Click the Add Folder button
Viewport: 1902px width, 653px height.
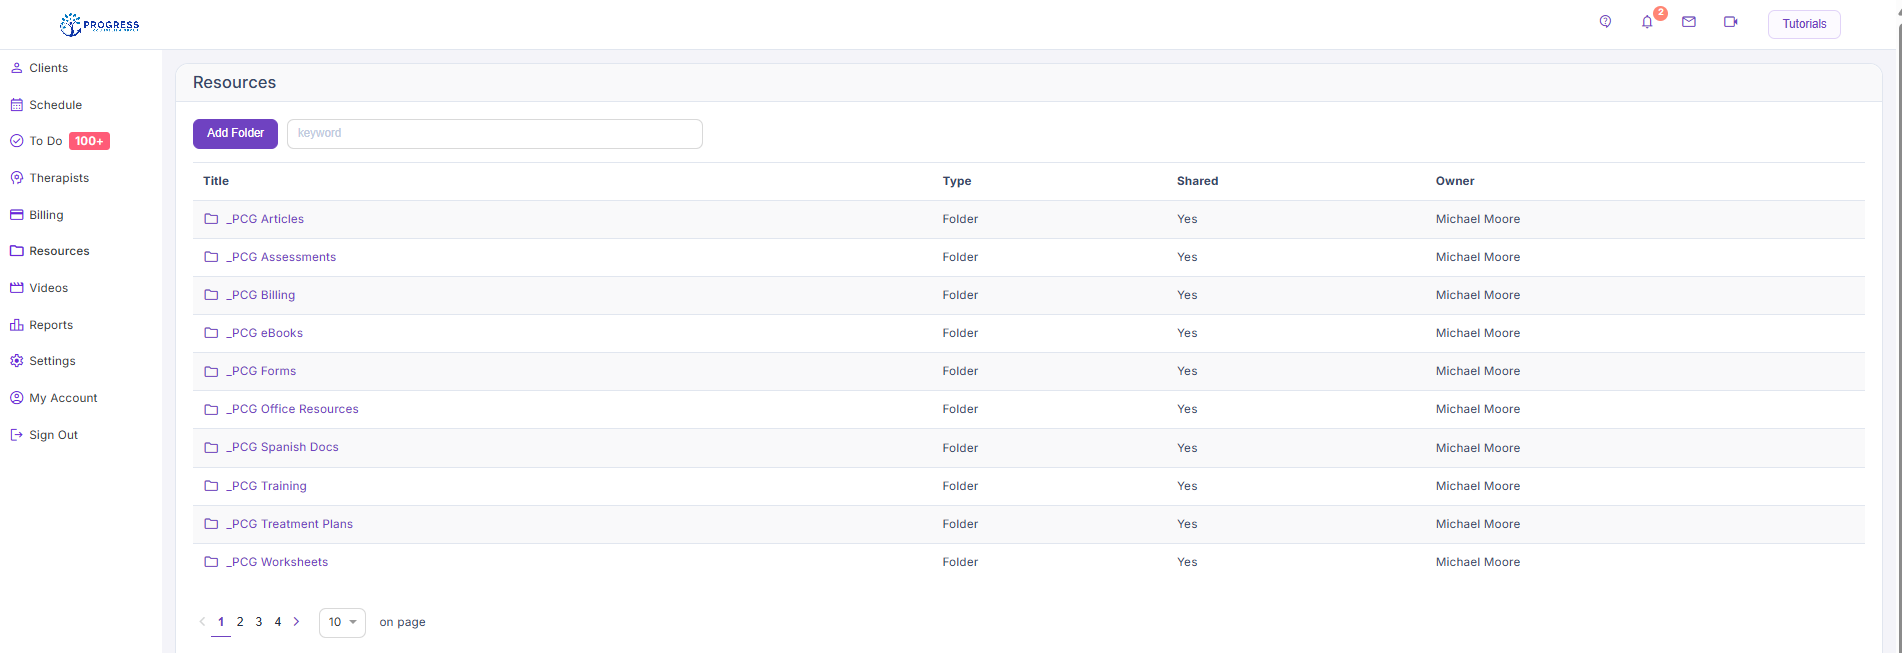235,133
